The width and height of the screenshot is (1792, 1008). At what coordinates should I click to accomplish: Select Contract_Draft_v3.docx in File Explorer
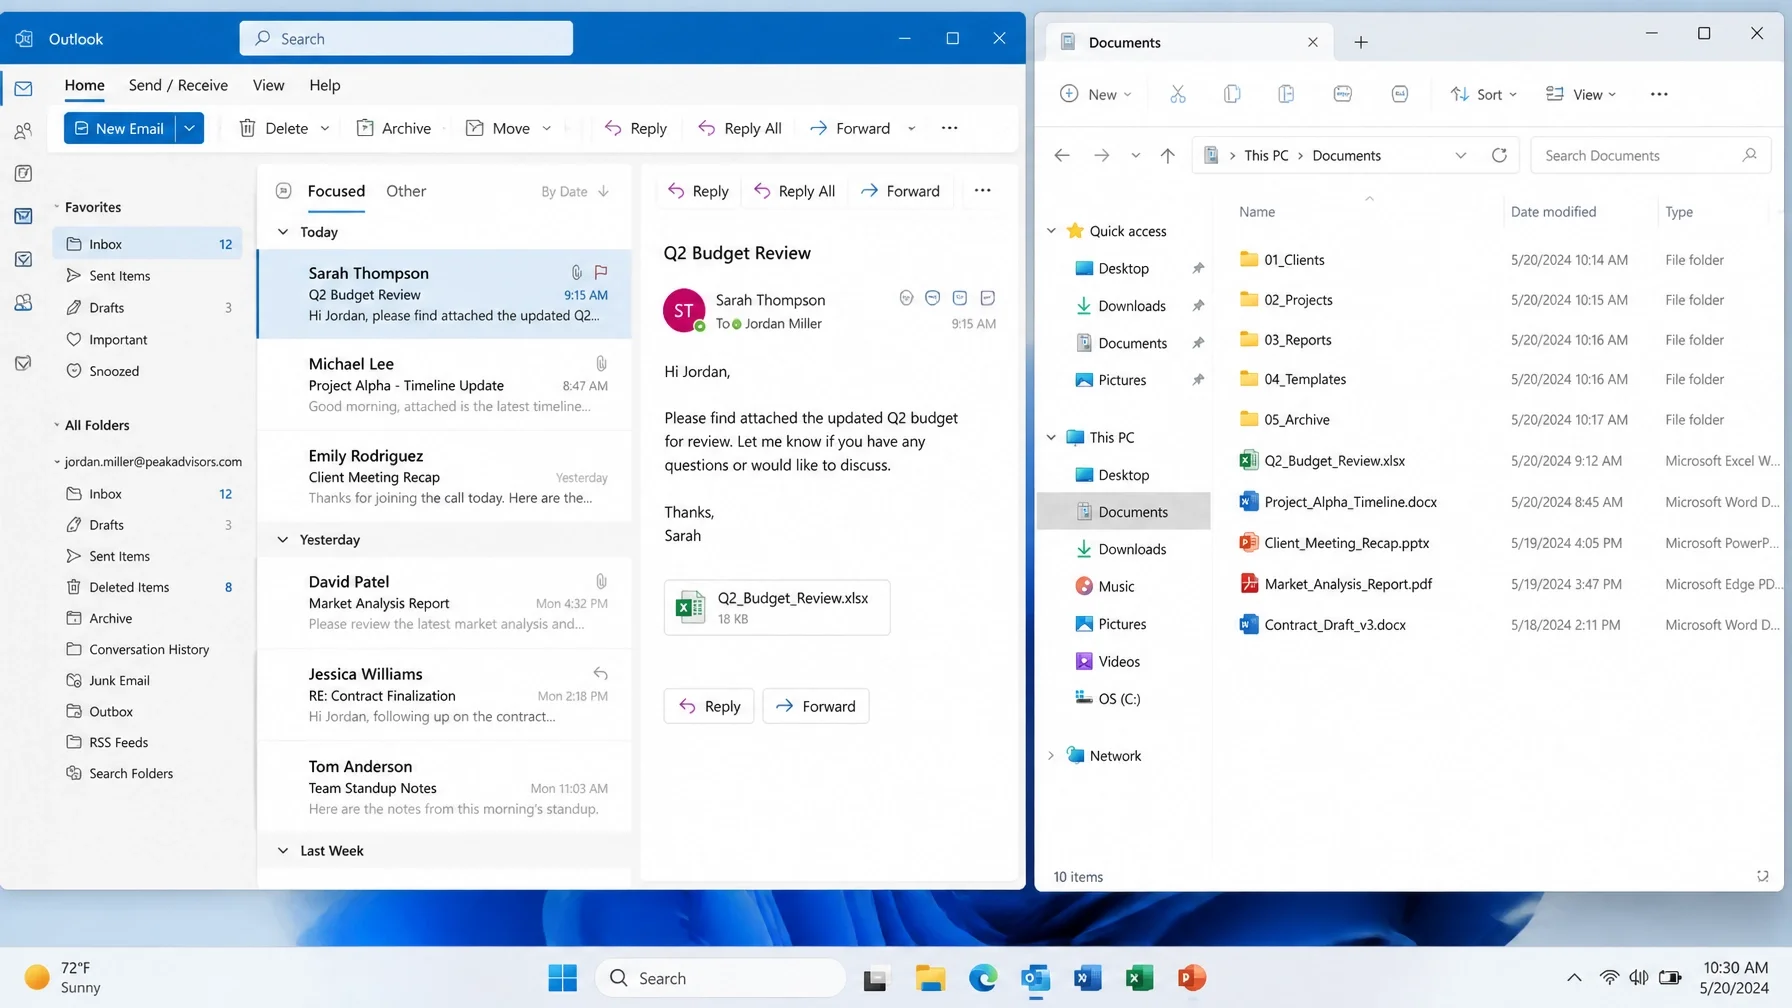coord(1334,625)
